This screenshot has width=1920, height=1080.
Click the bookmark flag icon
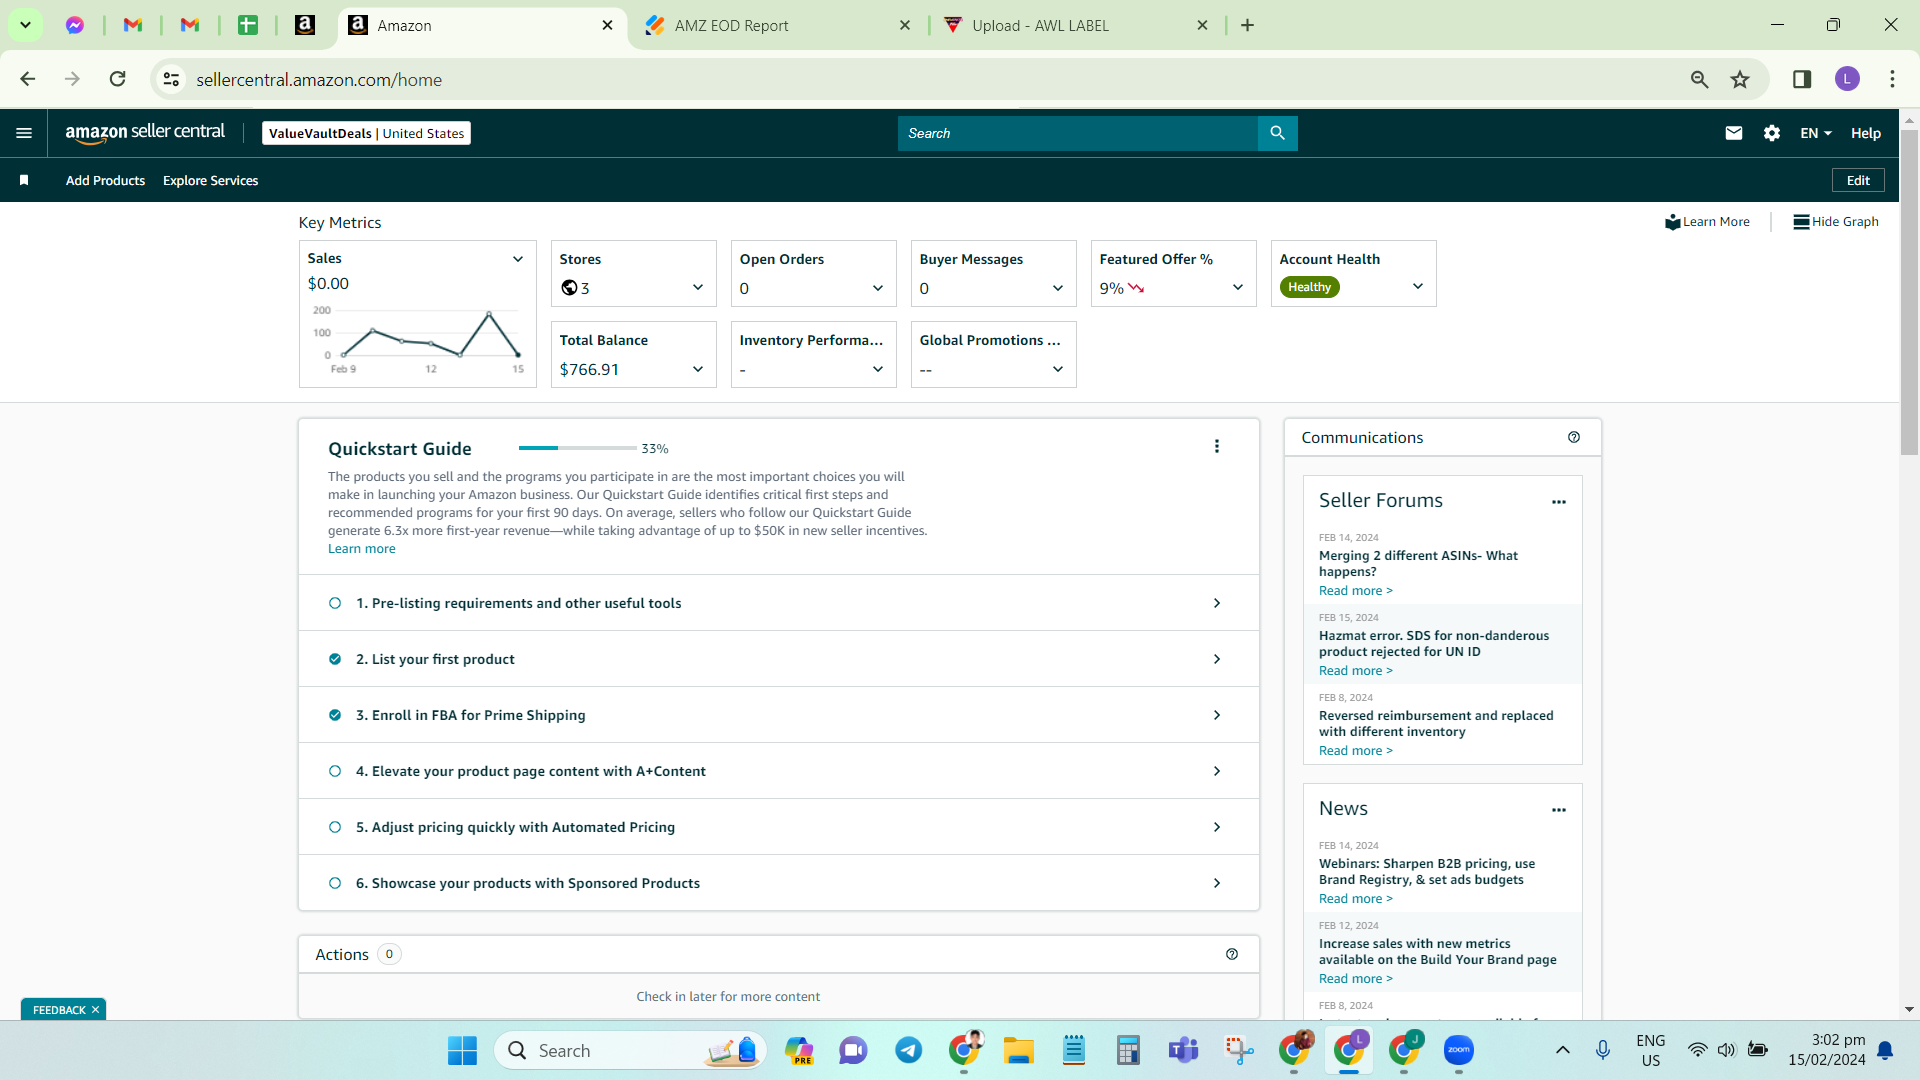click(24, 180)
